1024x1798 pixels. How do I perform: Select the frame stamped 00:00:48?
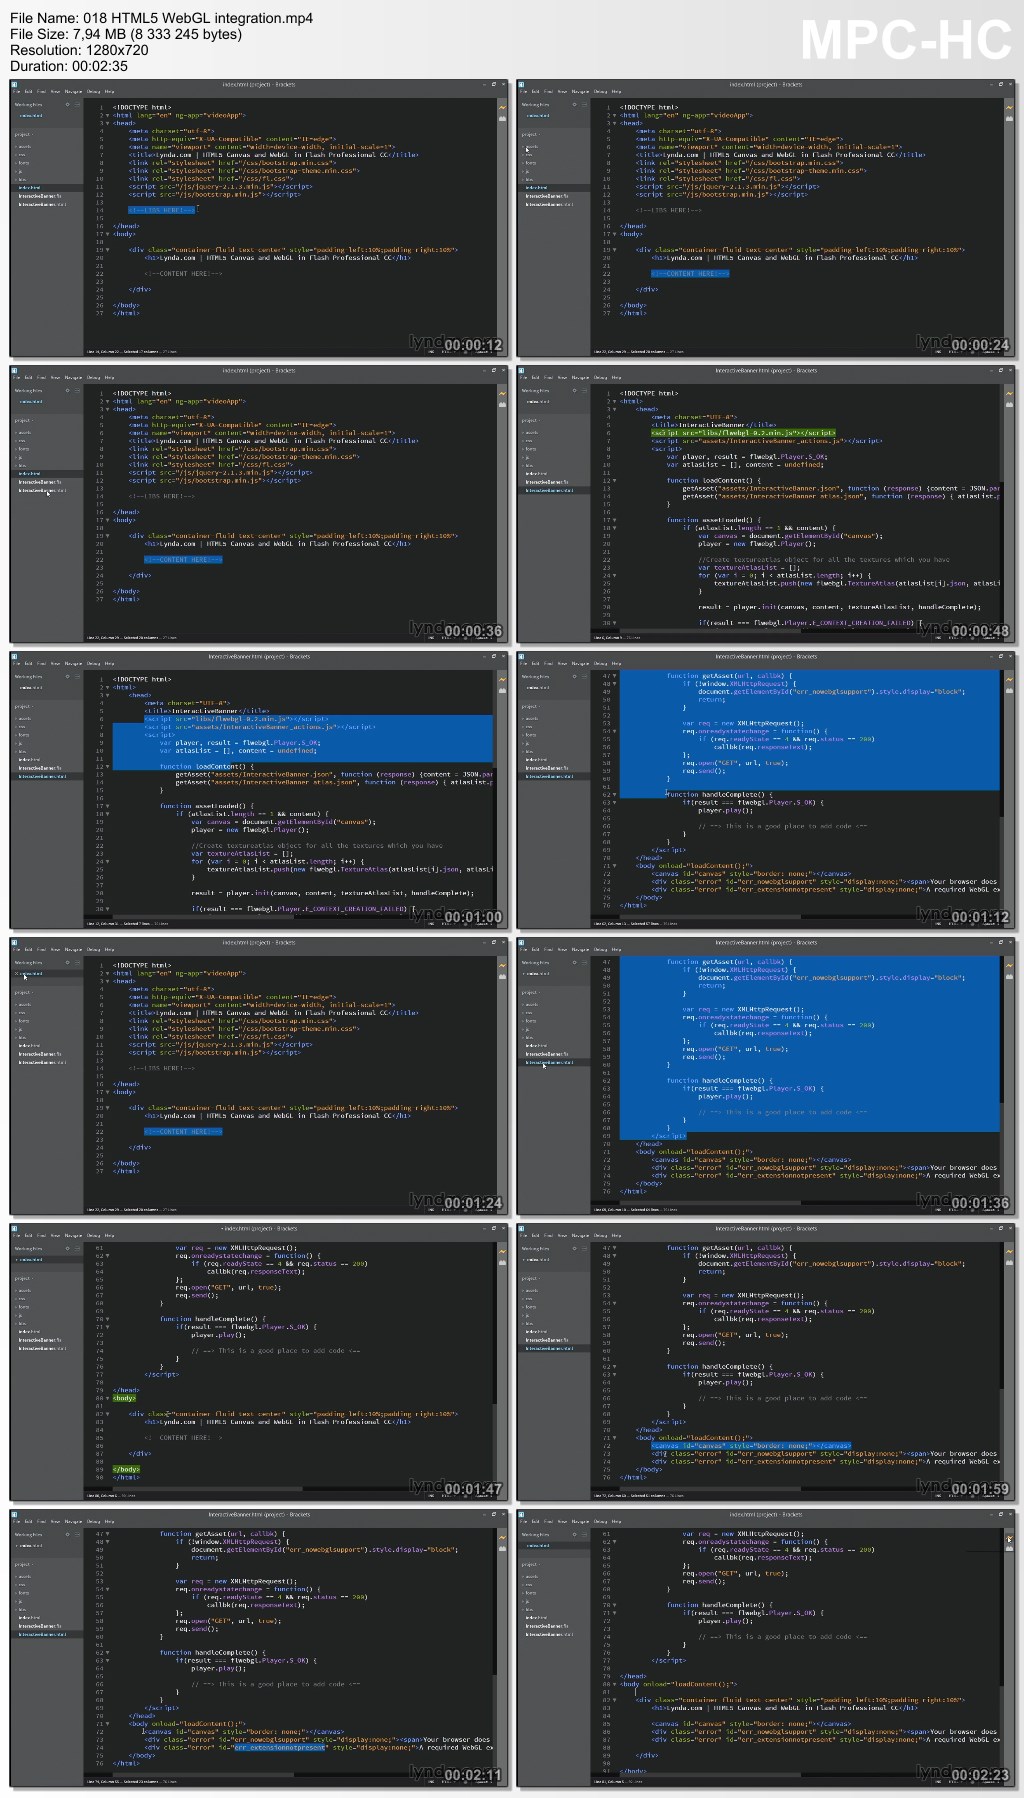pos(766,503)
